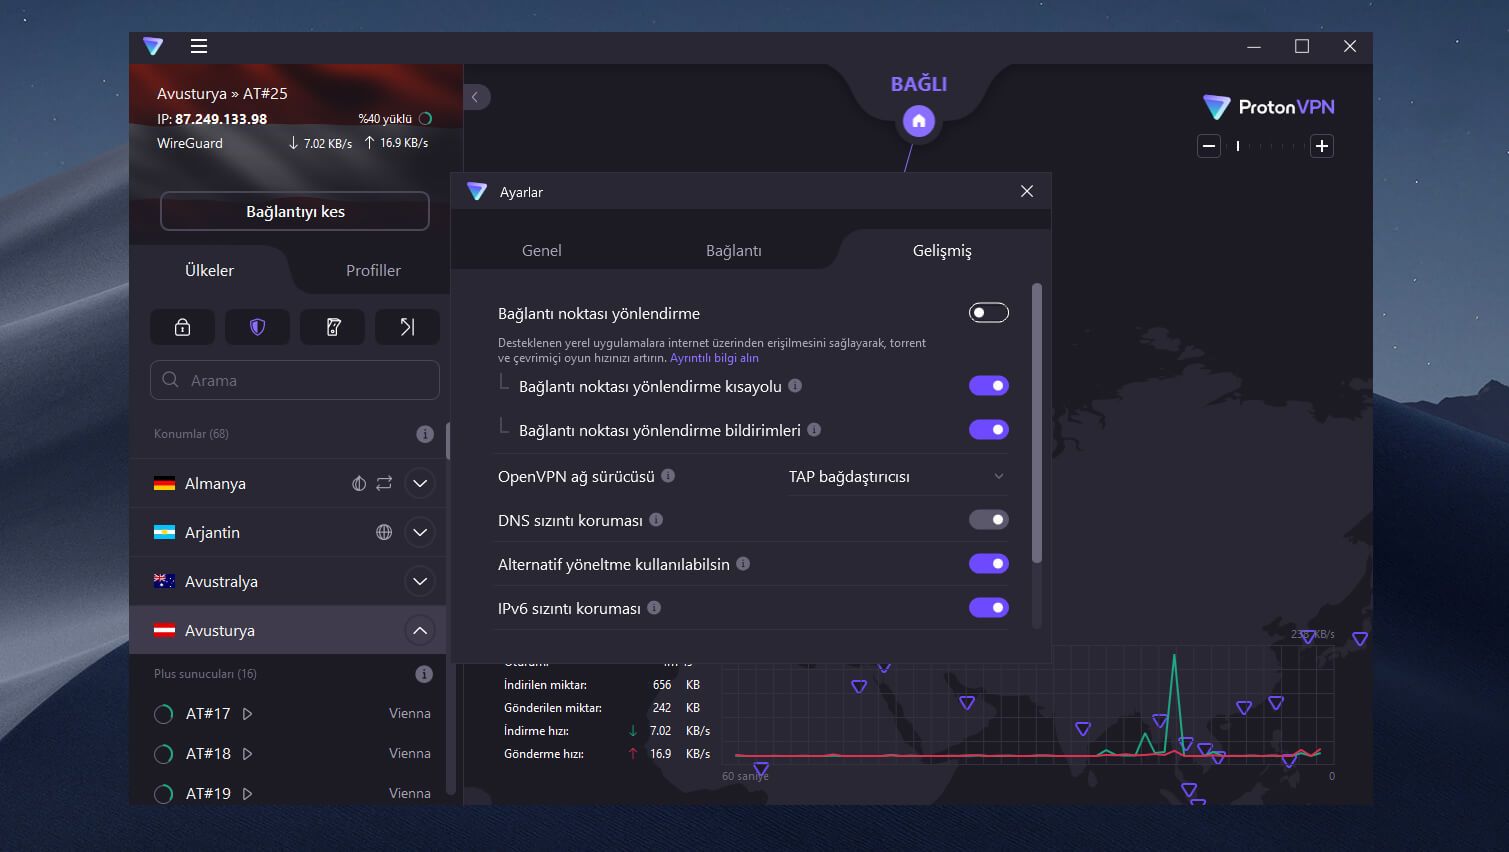This screenshot has height=852, width=1509.
Task: Turn off Alternatif yöneltme kullanılabilsin toggle
Action: 989,564
